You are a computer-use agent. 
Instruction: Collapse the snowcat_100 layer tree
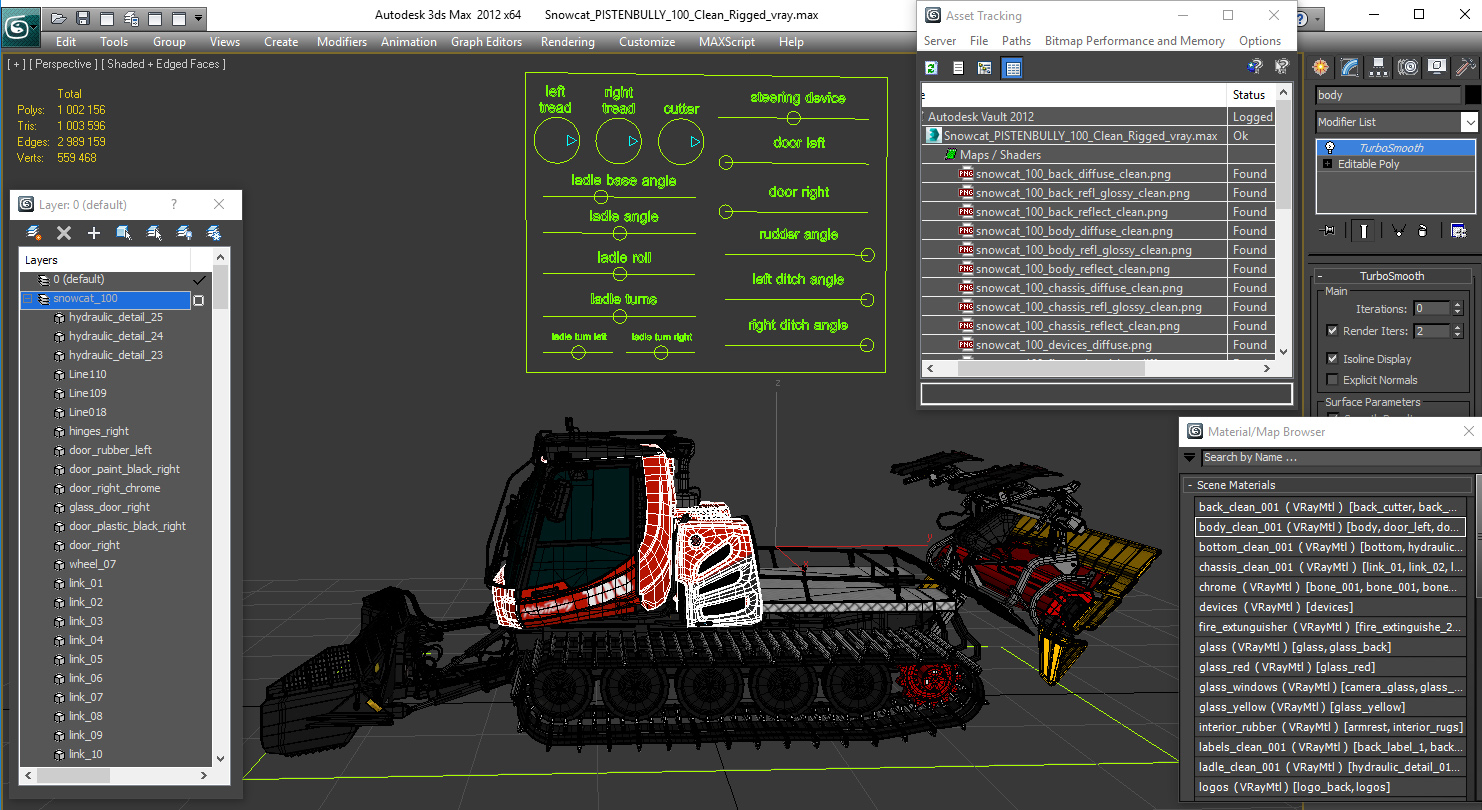click(x=28, y=299)
